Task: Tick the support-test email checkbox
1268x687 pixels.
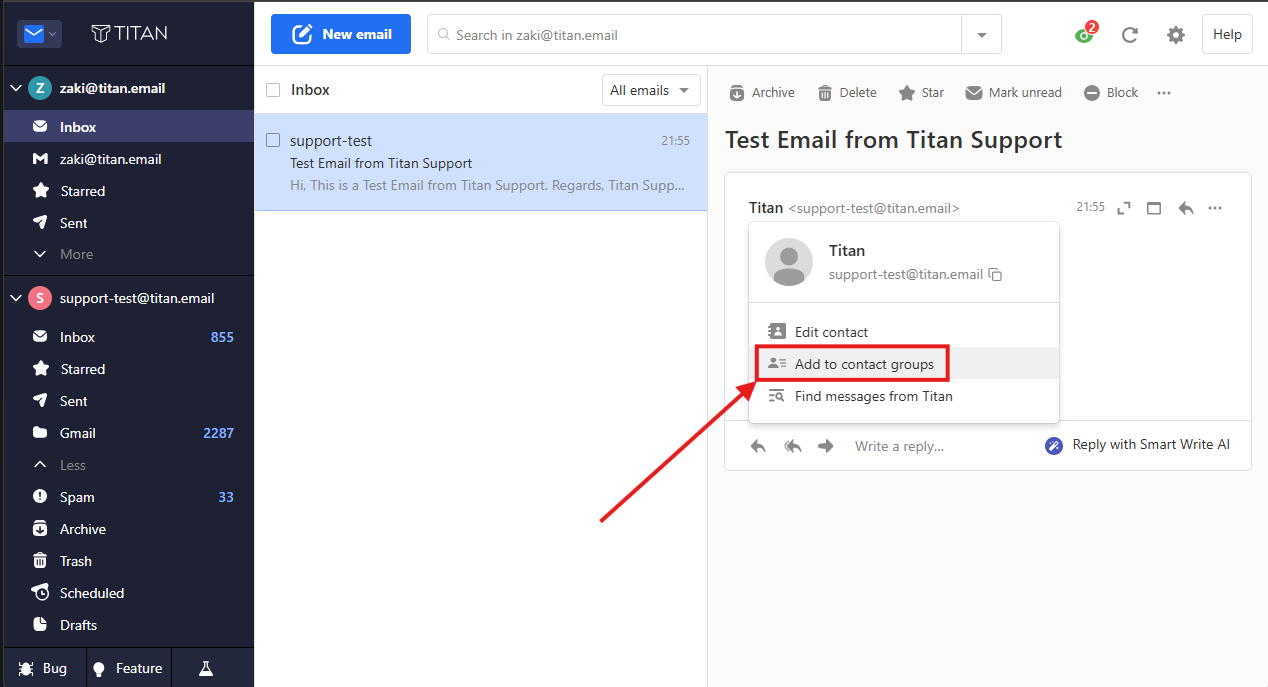Action: (x=273, y=141)
